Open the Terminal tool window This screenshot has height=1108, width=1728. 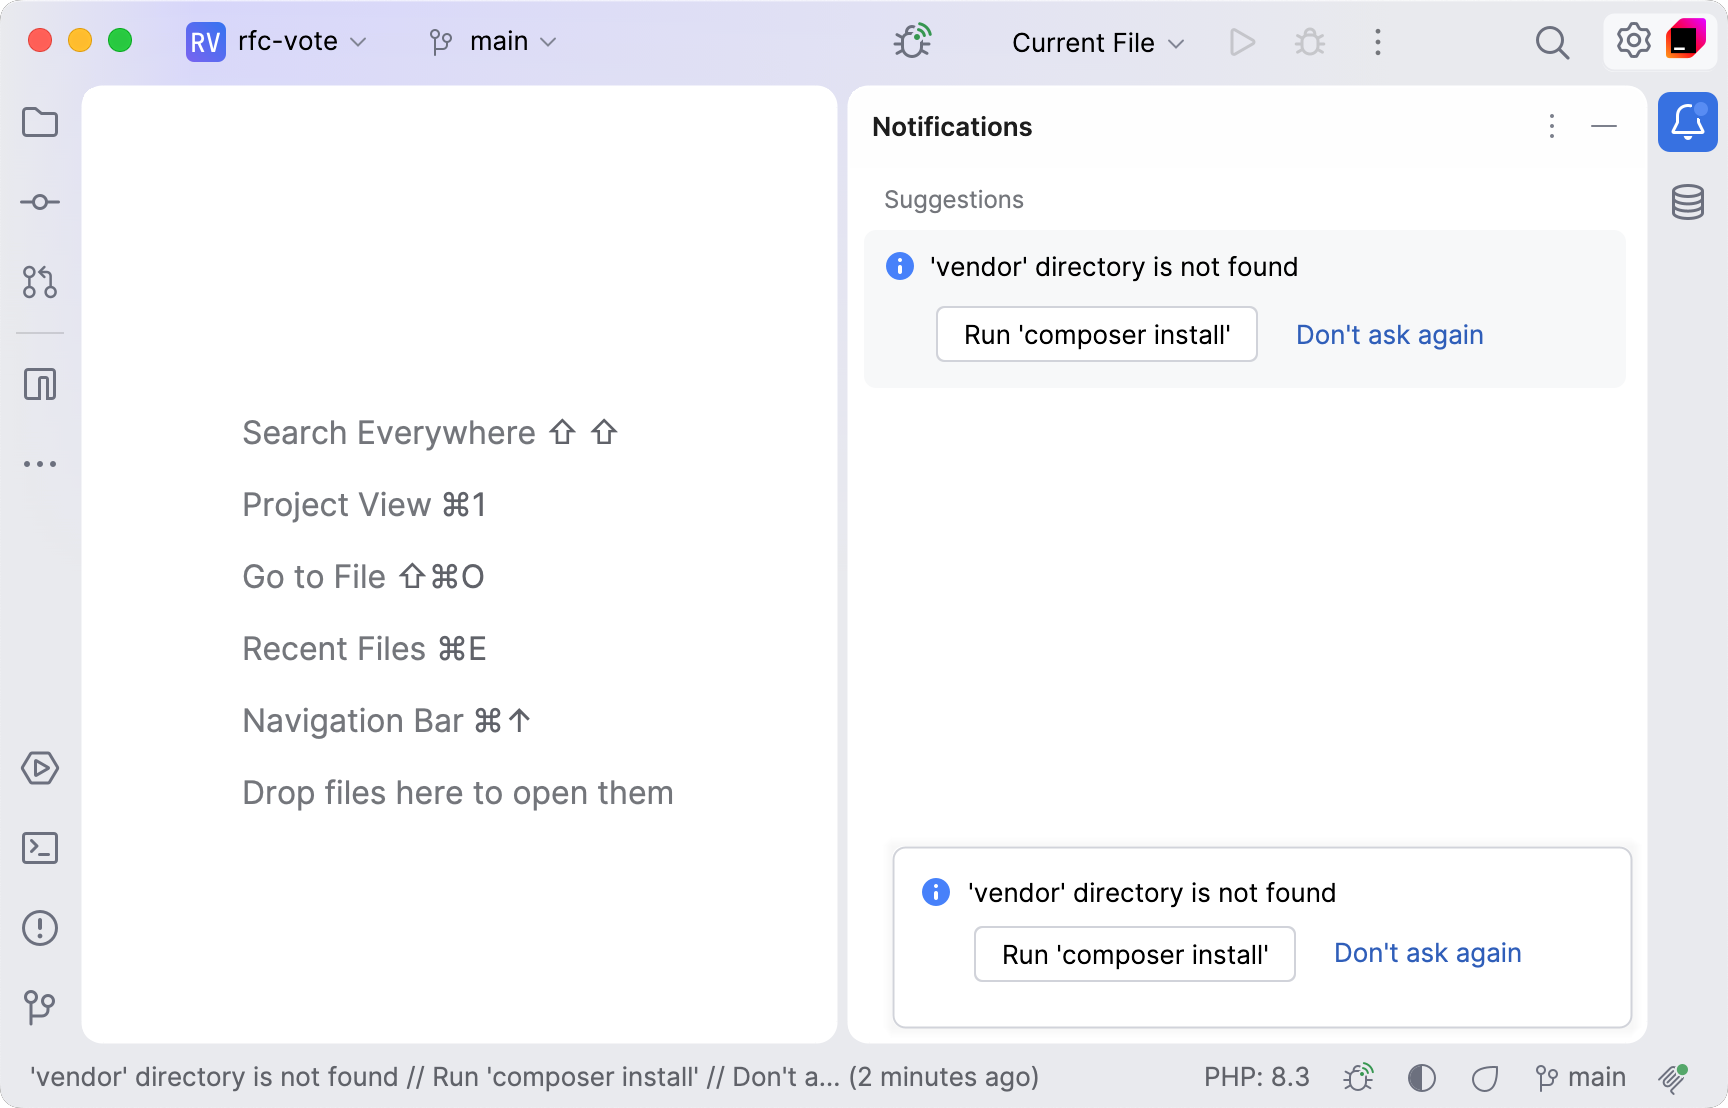[x=40, y=848]
